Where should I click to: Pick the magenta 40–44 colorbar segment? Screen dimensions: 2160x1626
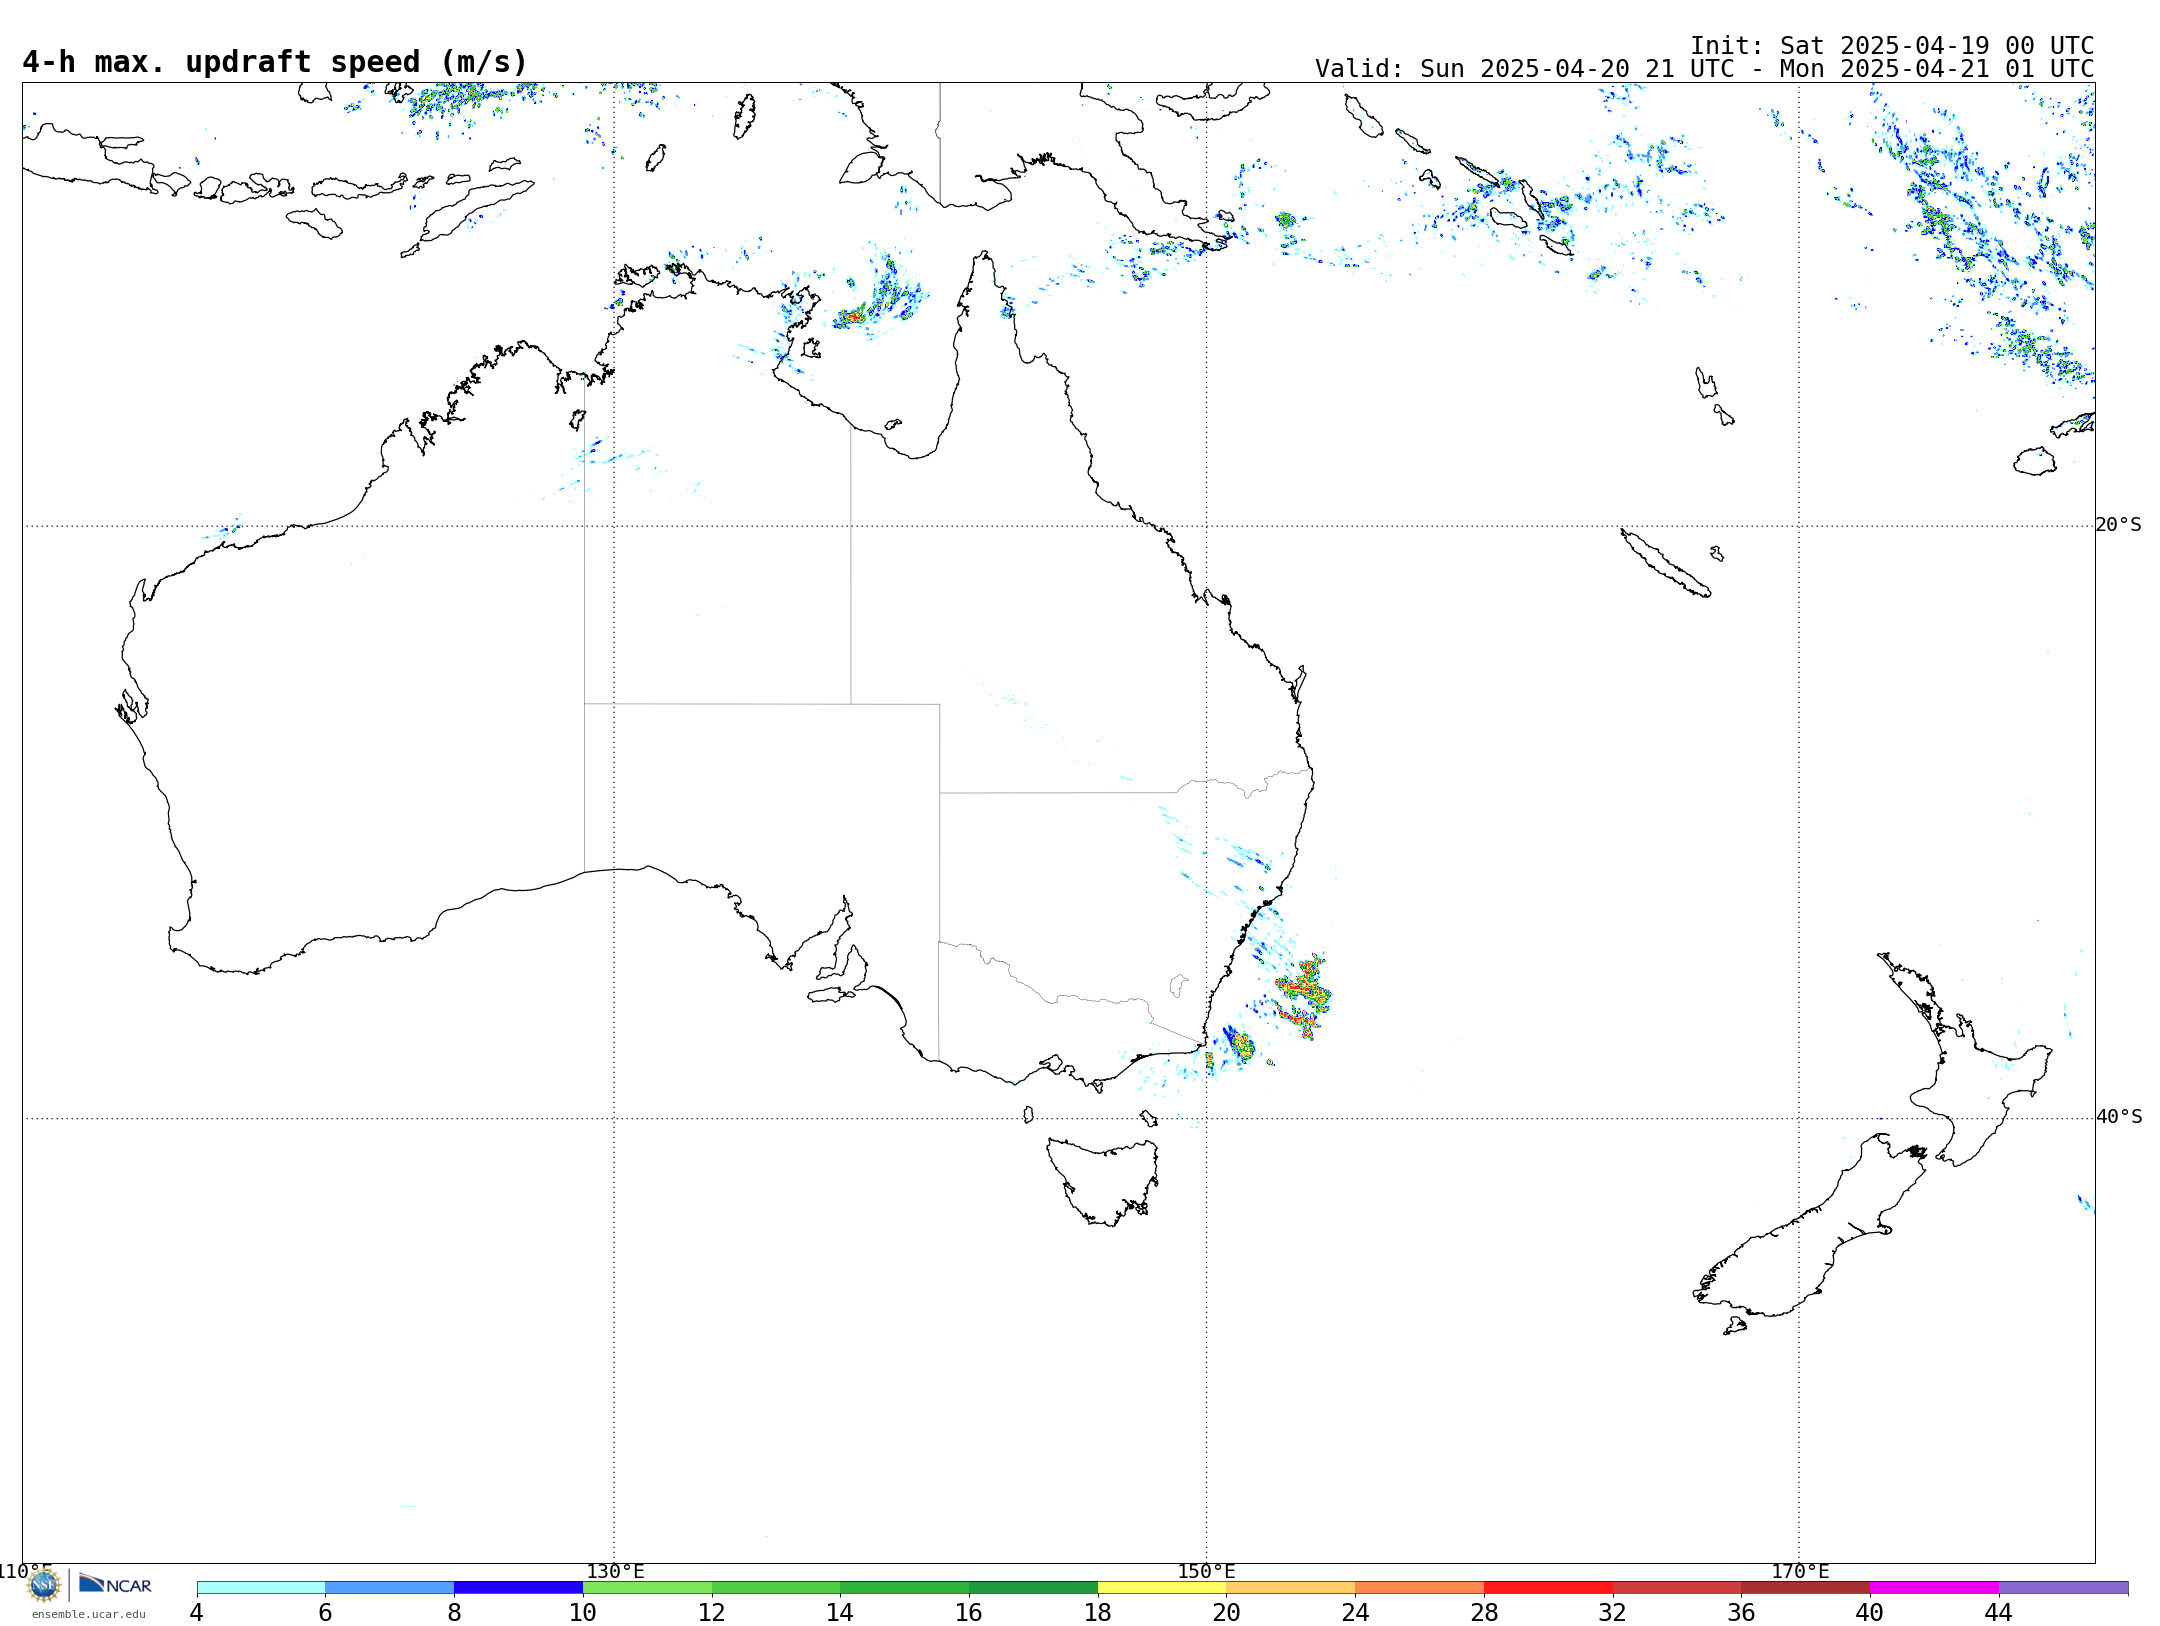click(1934, 1588)
